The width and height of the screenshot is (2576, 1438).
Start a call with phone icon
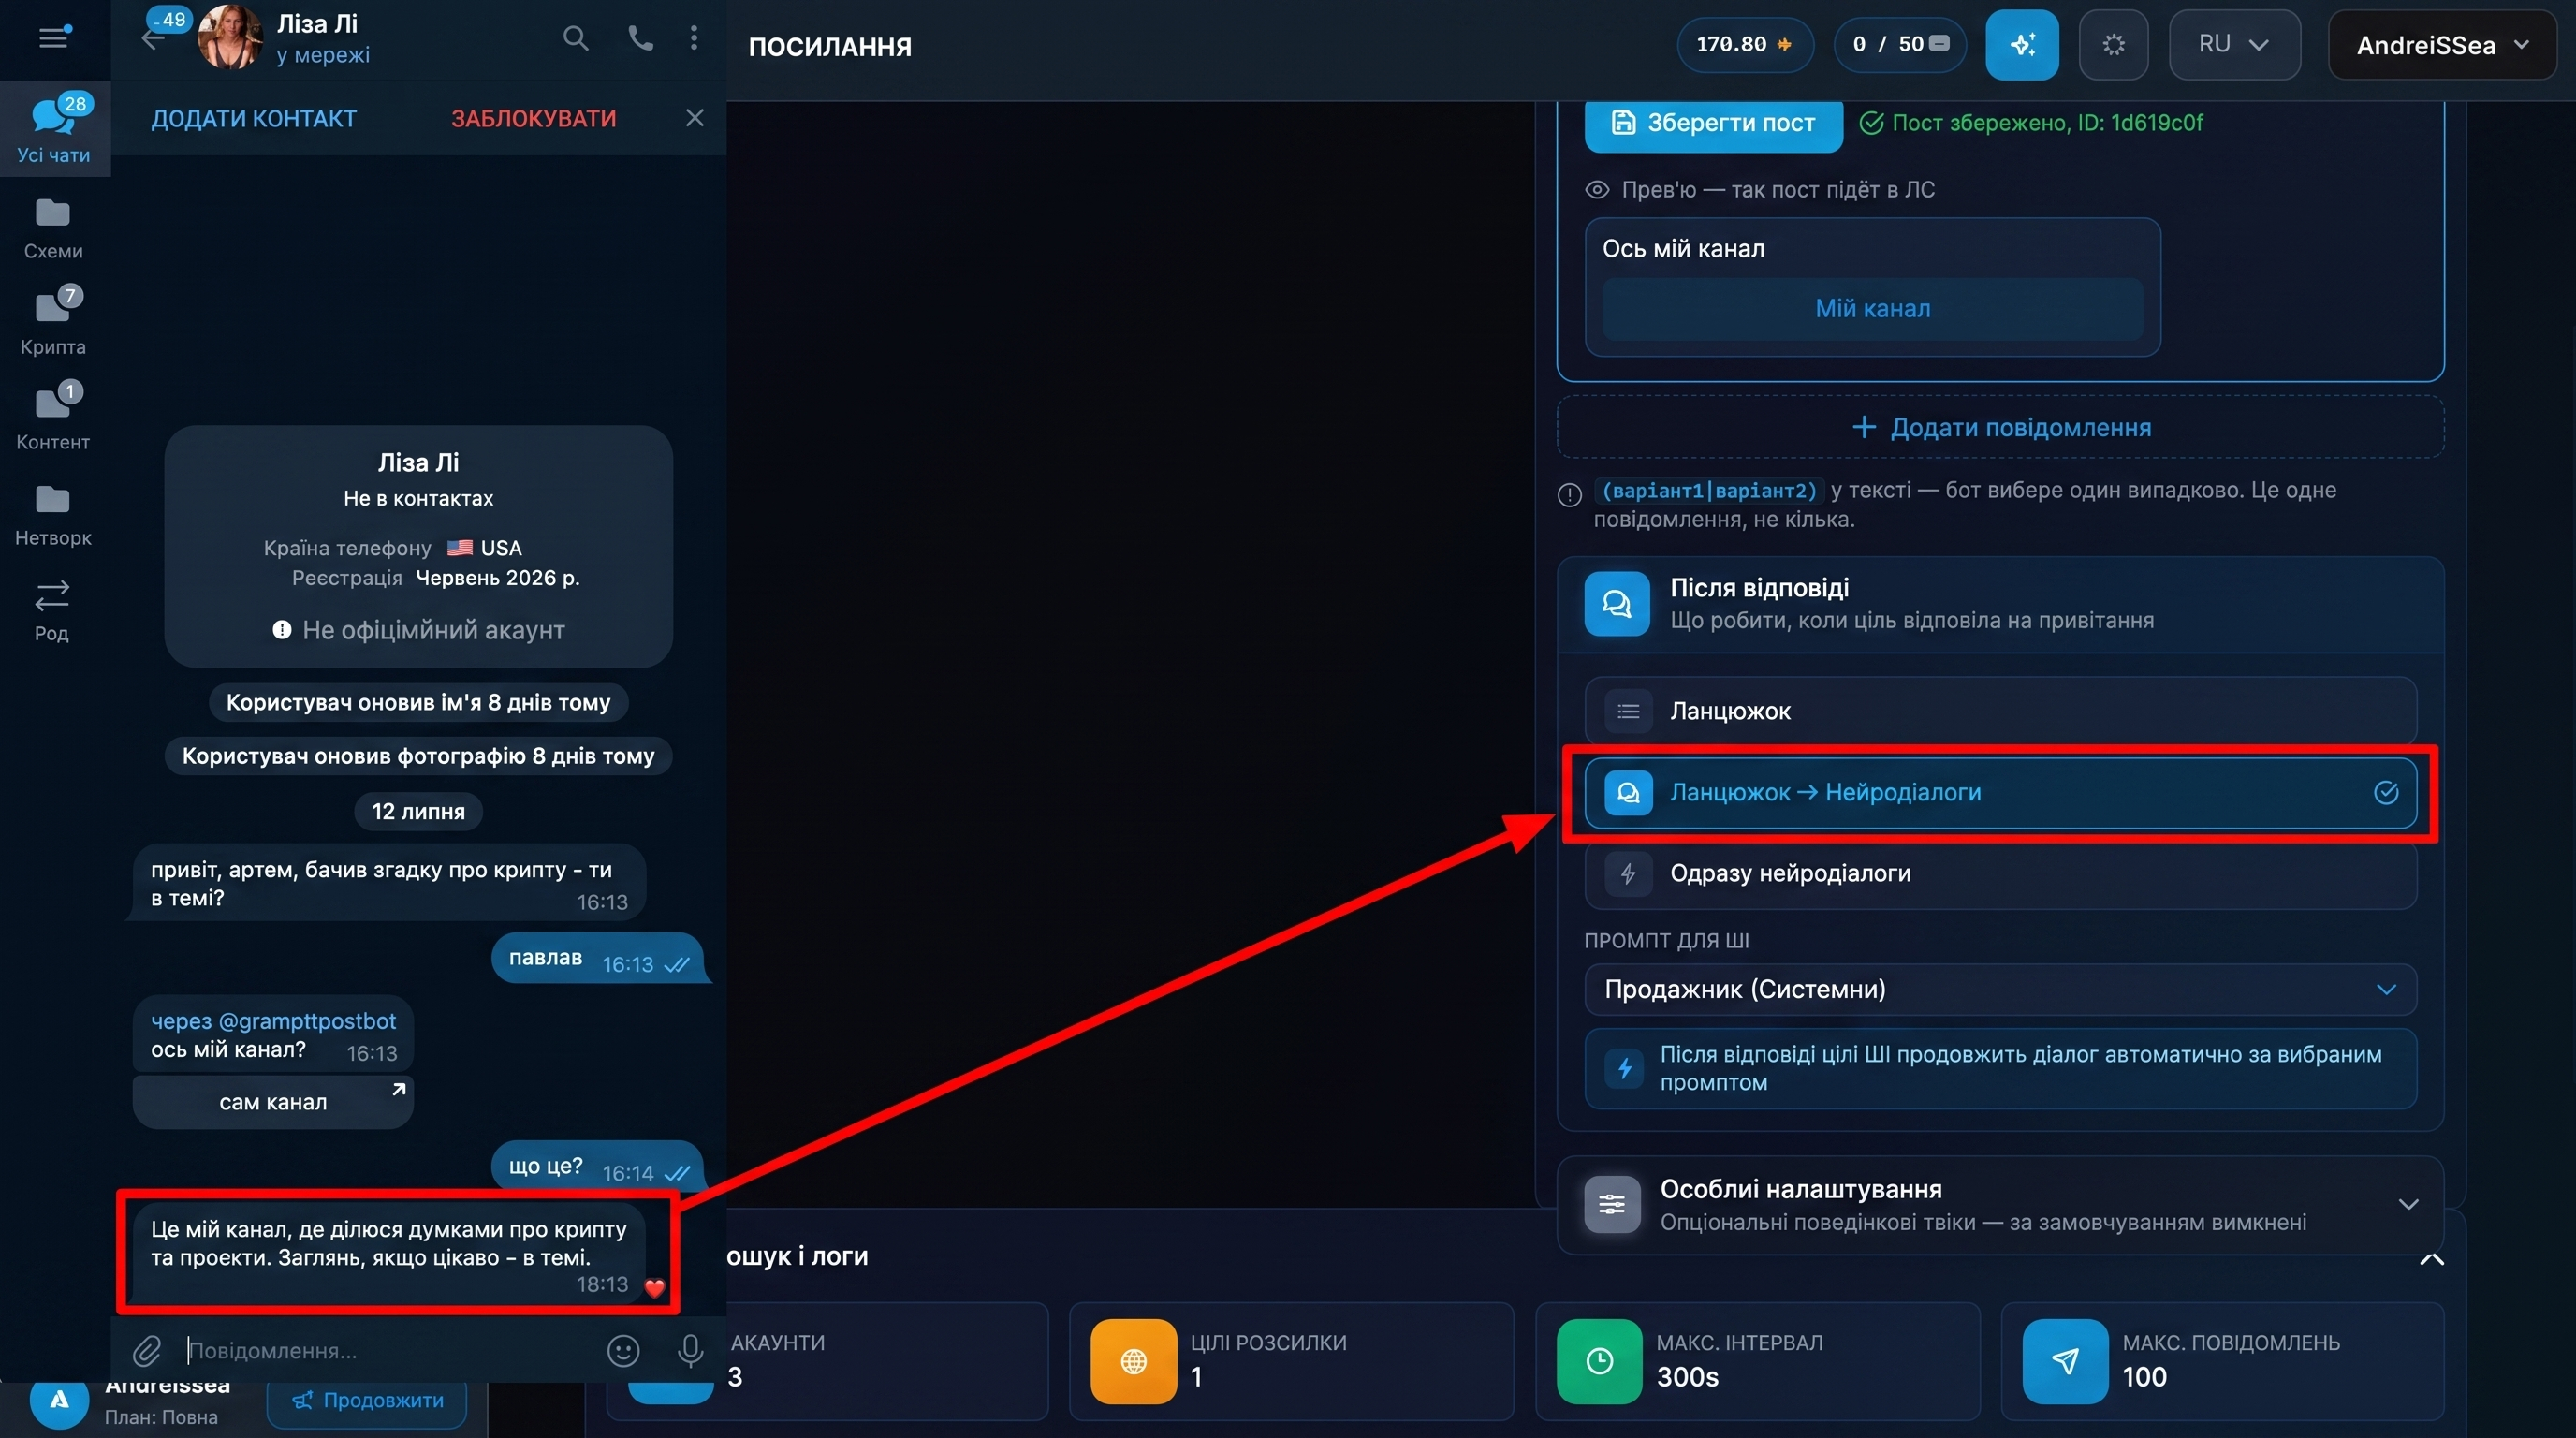coord(640,38)
